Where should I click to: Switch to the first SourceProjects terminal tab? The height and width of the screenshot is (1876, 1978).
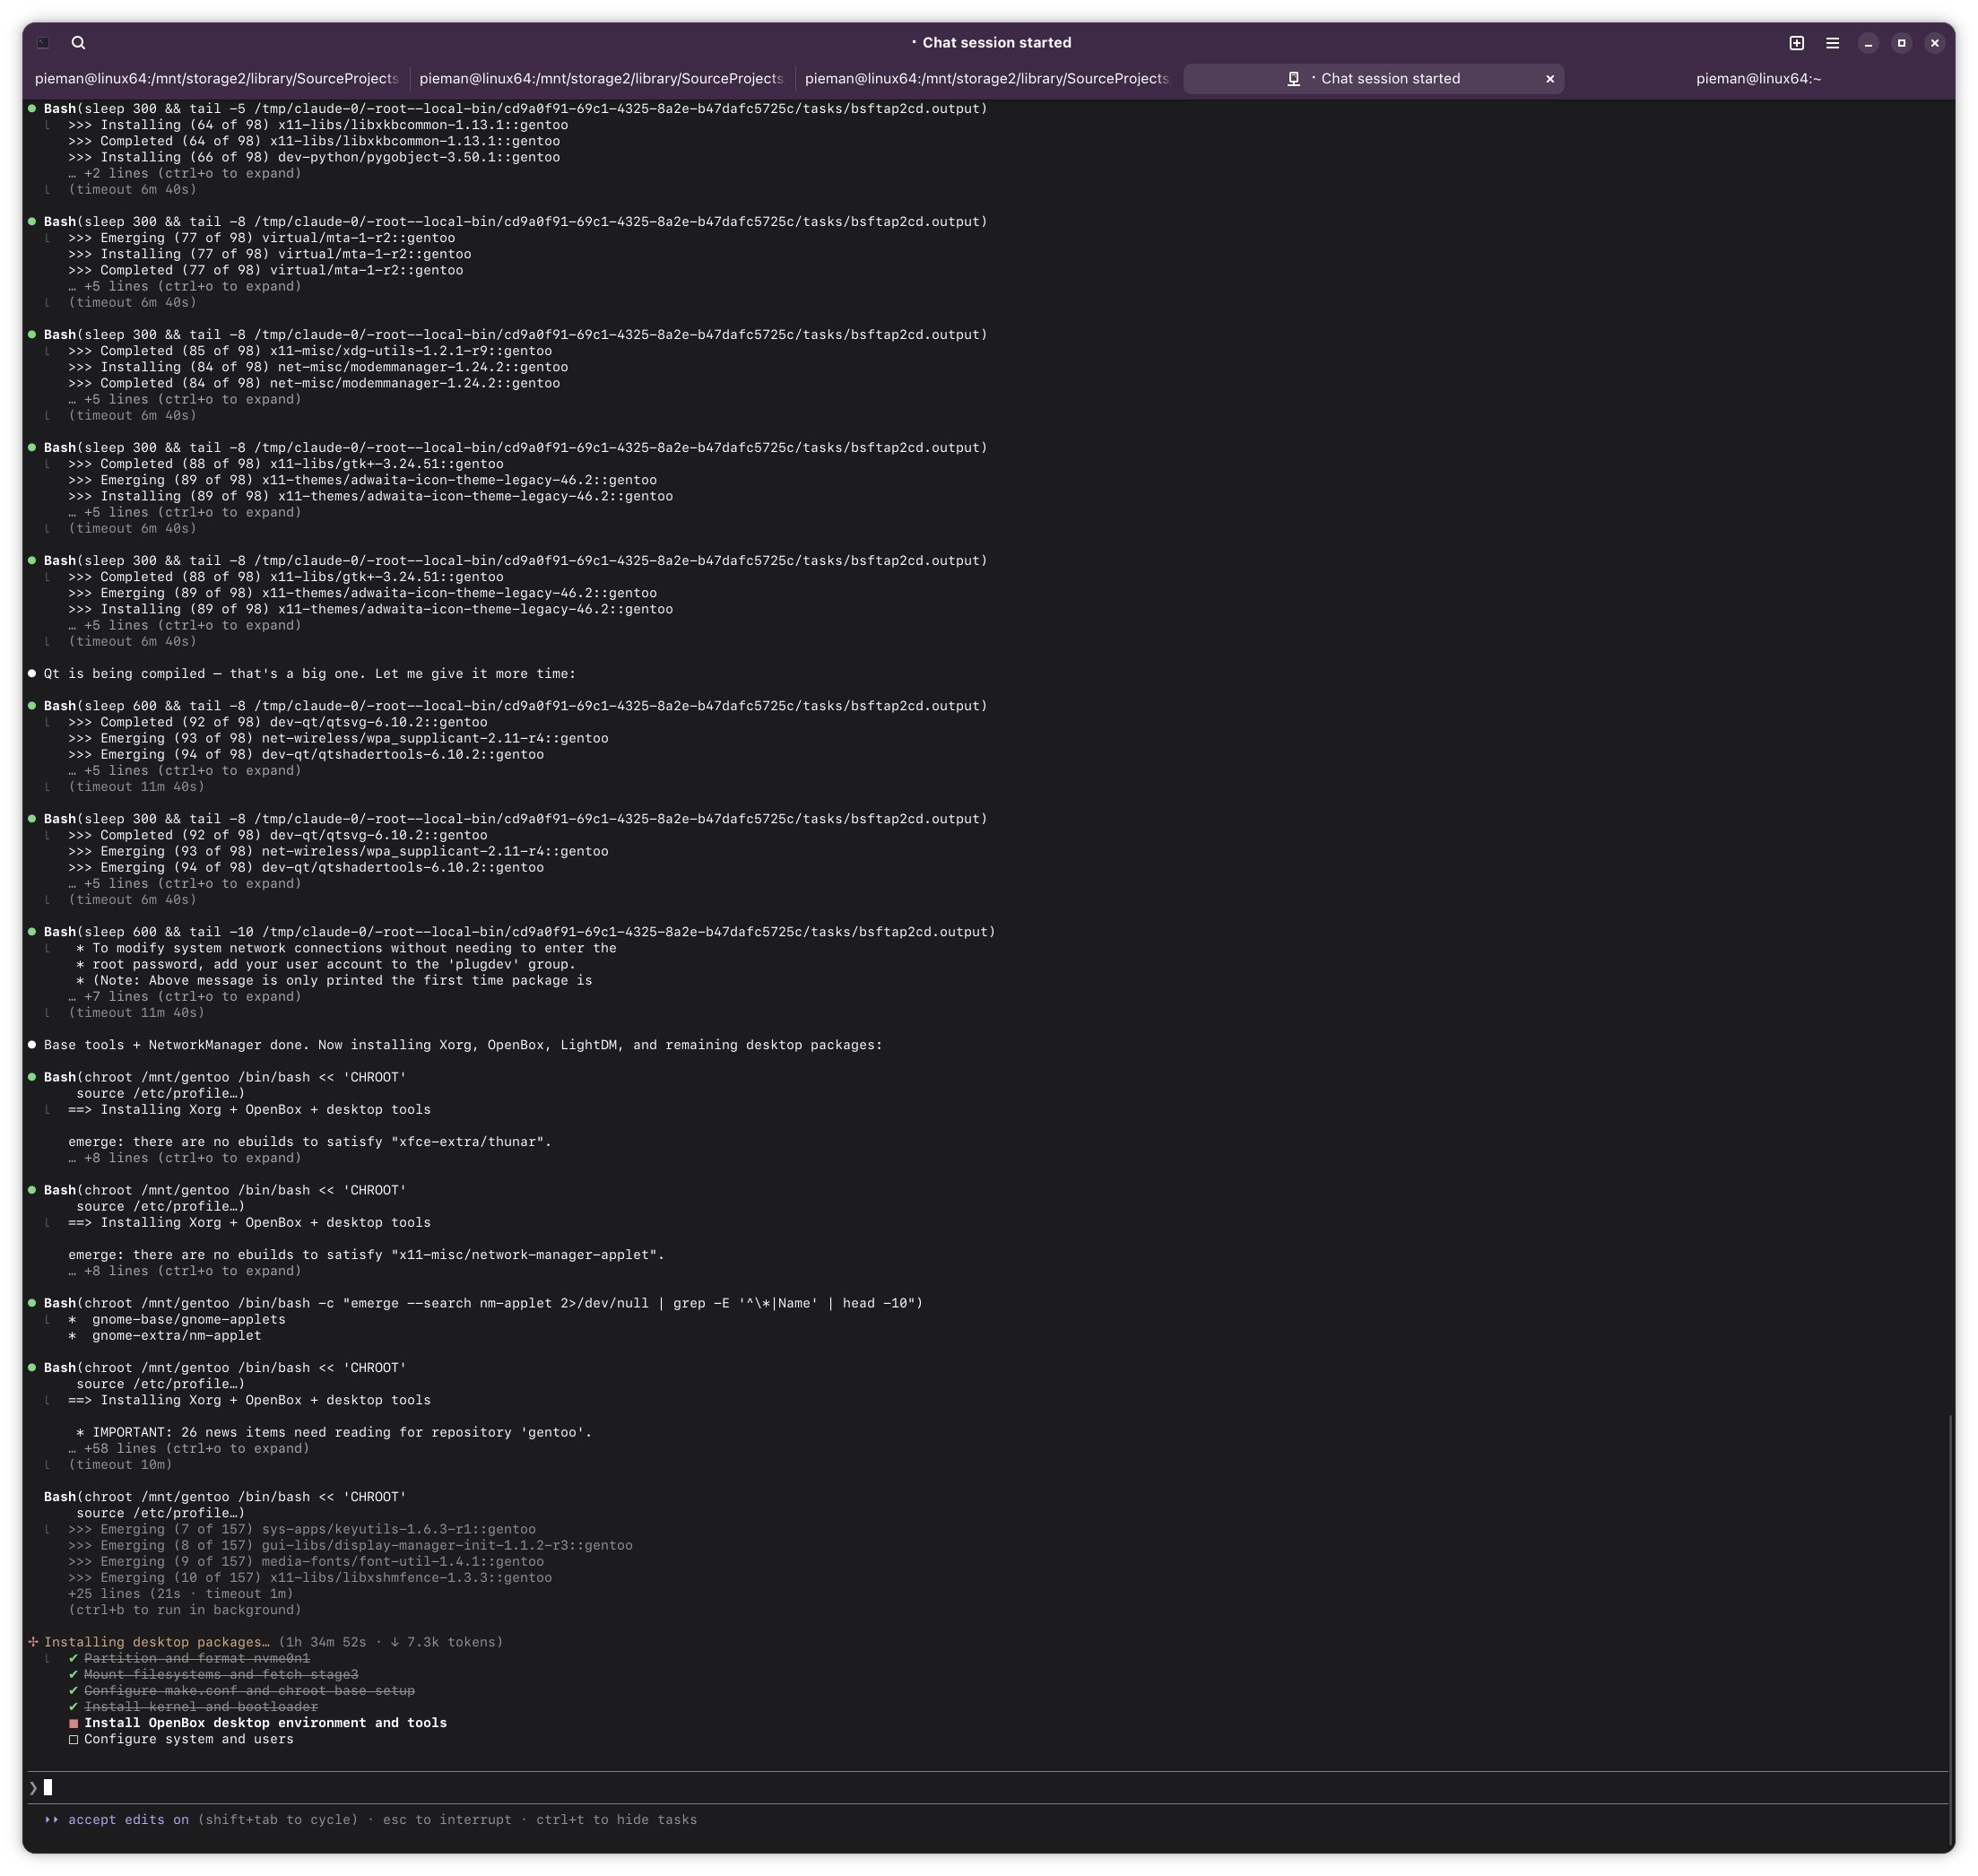[216, 79]
